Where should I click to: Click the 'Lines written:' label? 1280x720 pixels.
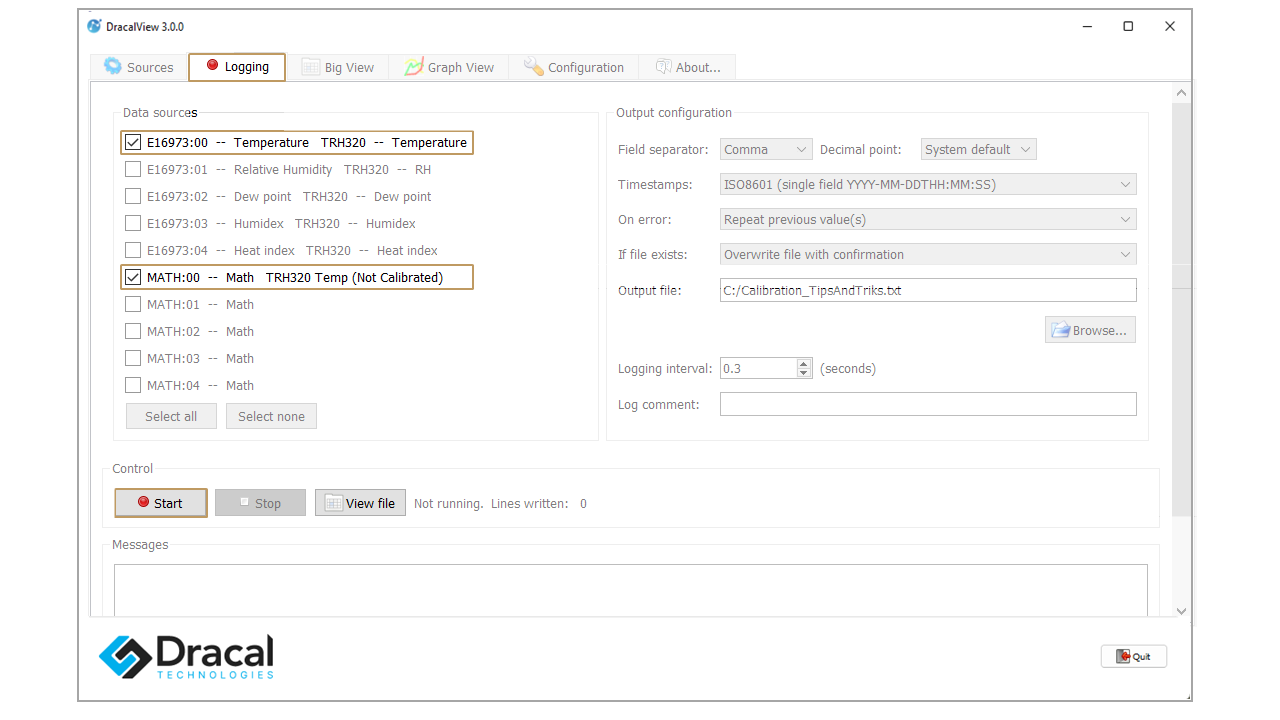point(529,503)
